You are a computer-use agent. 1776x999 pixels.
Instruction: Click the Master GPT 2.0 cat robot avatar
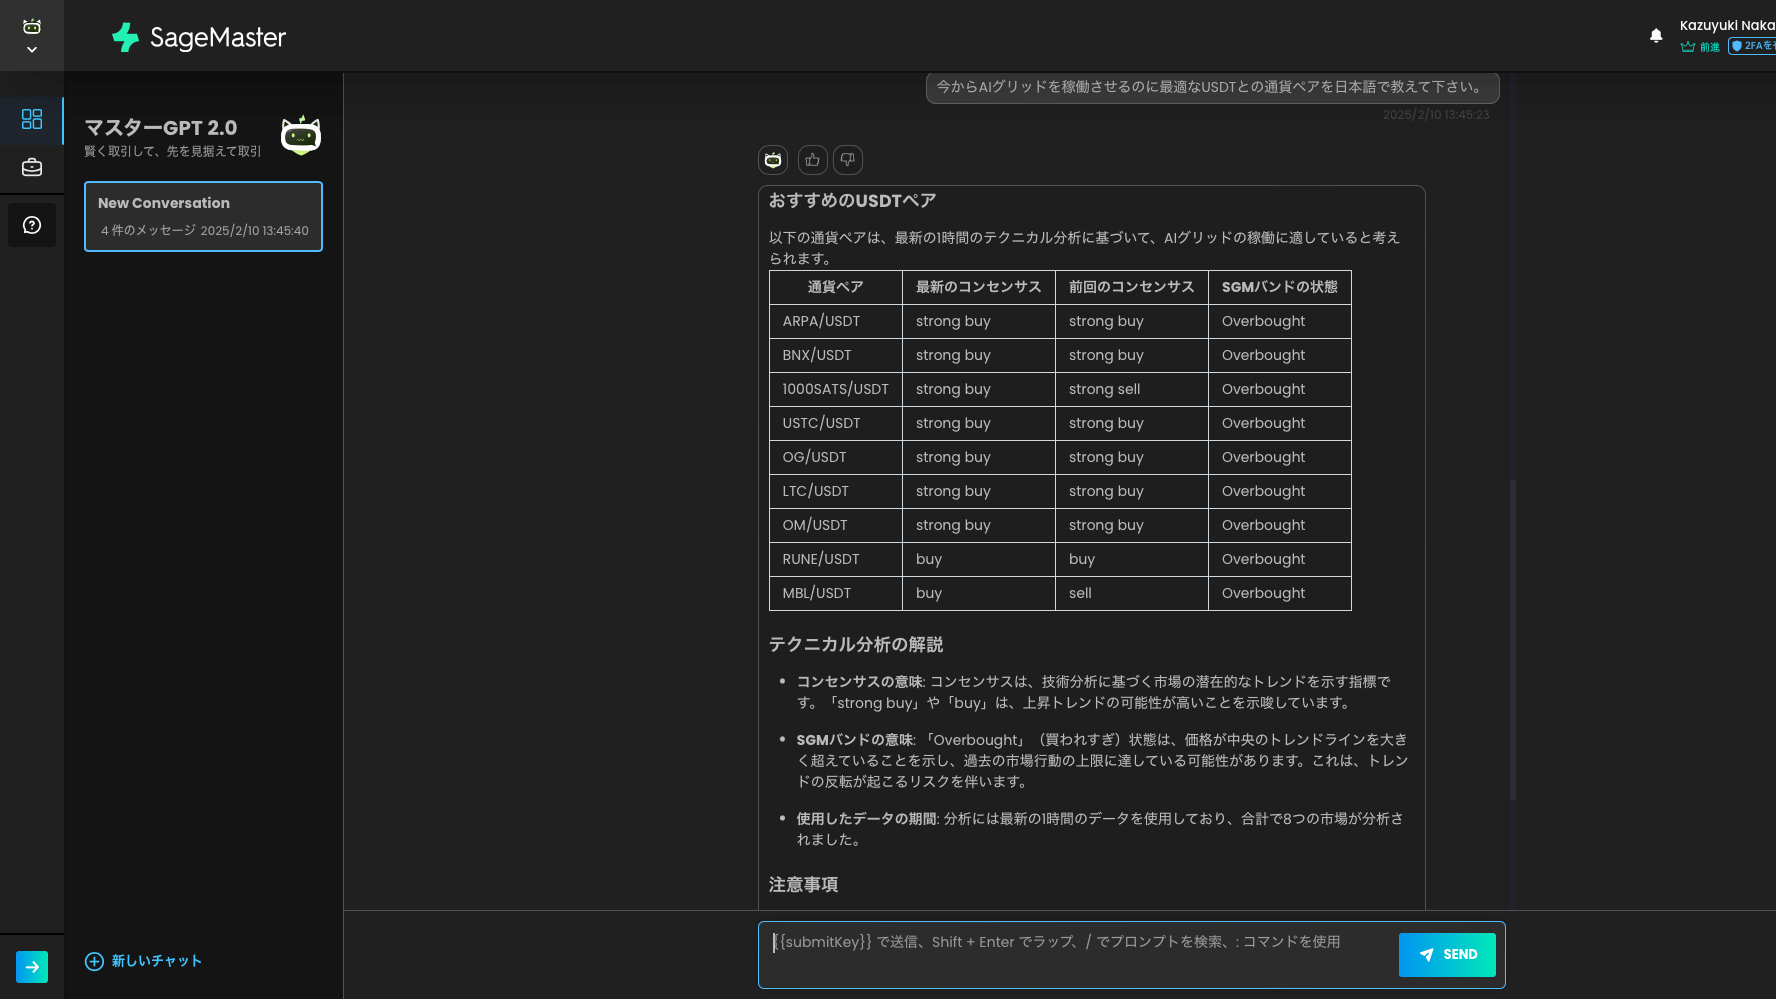click(300, 136)
